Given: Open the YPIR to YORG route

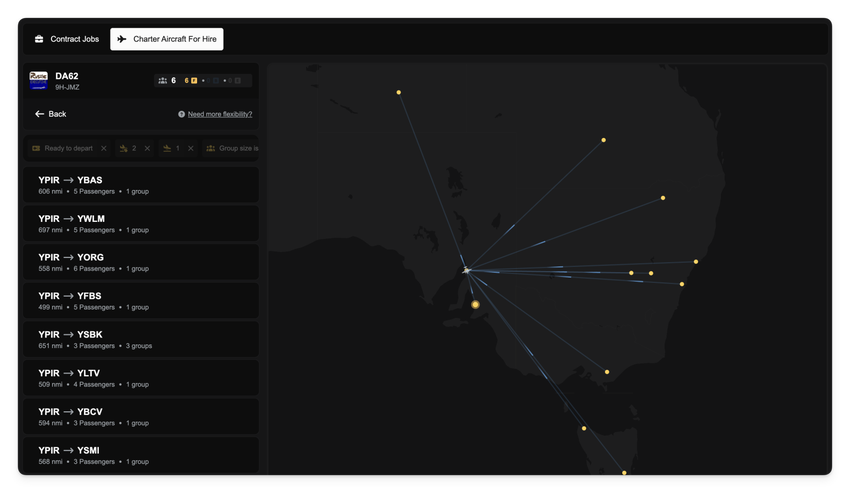Looking at the screenshot, I should (141, 262).
